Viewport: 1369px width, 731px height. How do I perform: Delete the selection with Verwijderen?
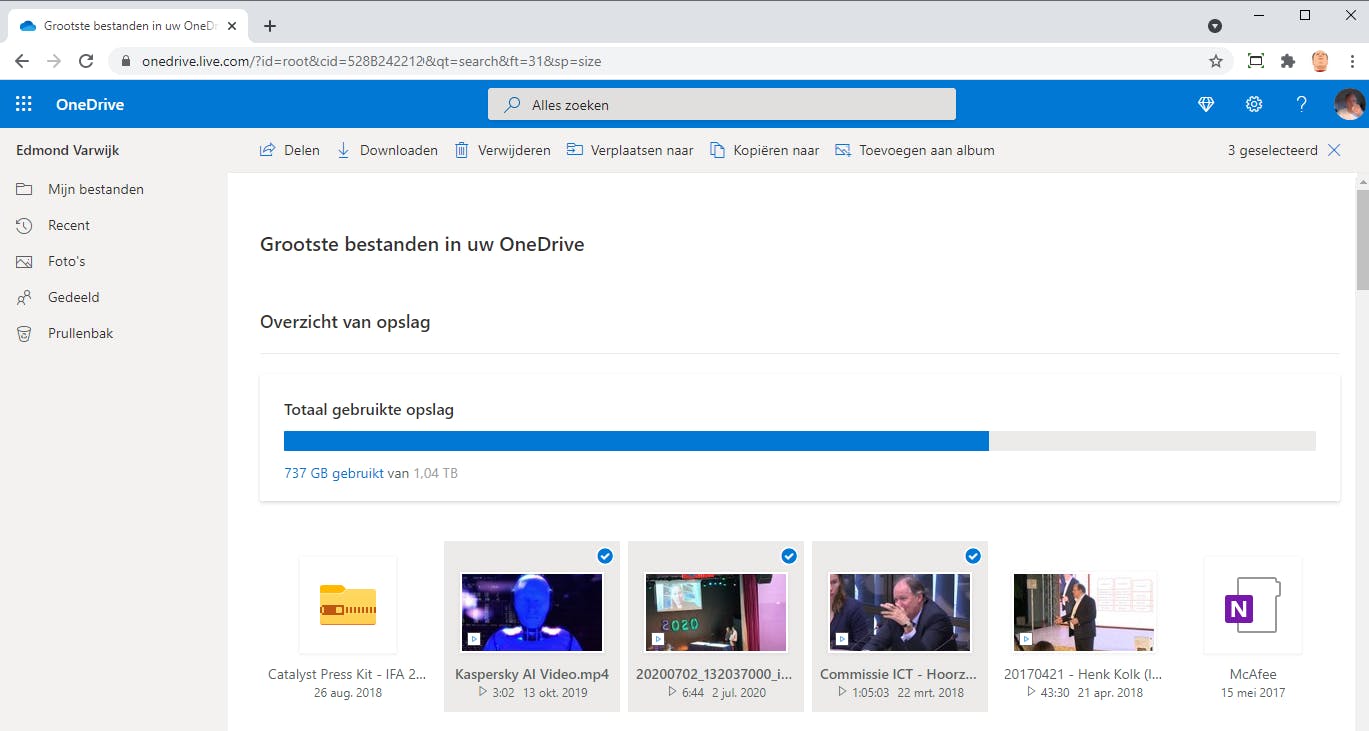(x=502, y=150)
